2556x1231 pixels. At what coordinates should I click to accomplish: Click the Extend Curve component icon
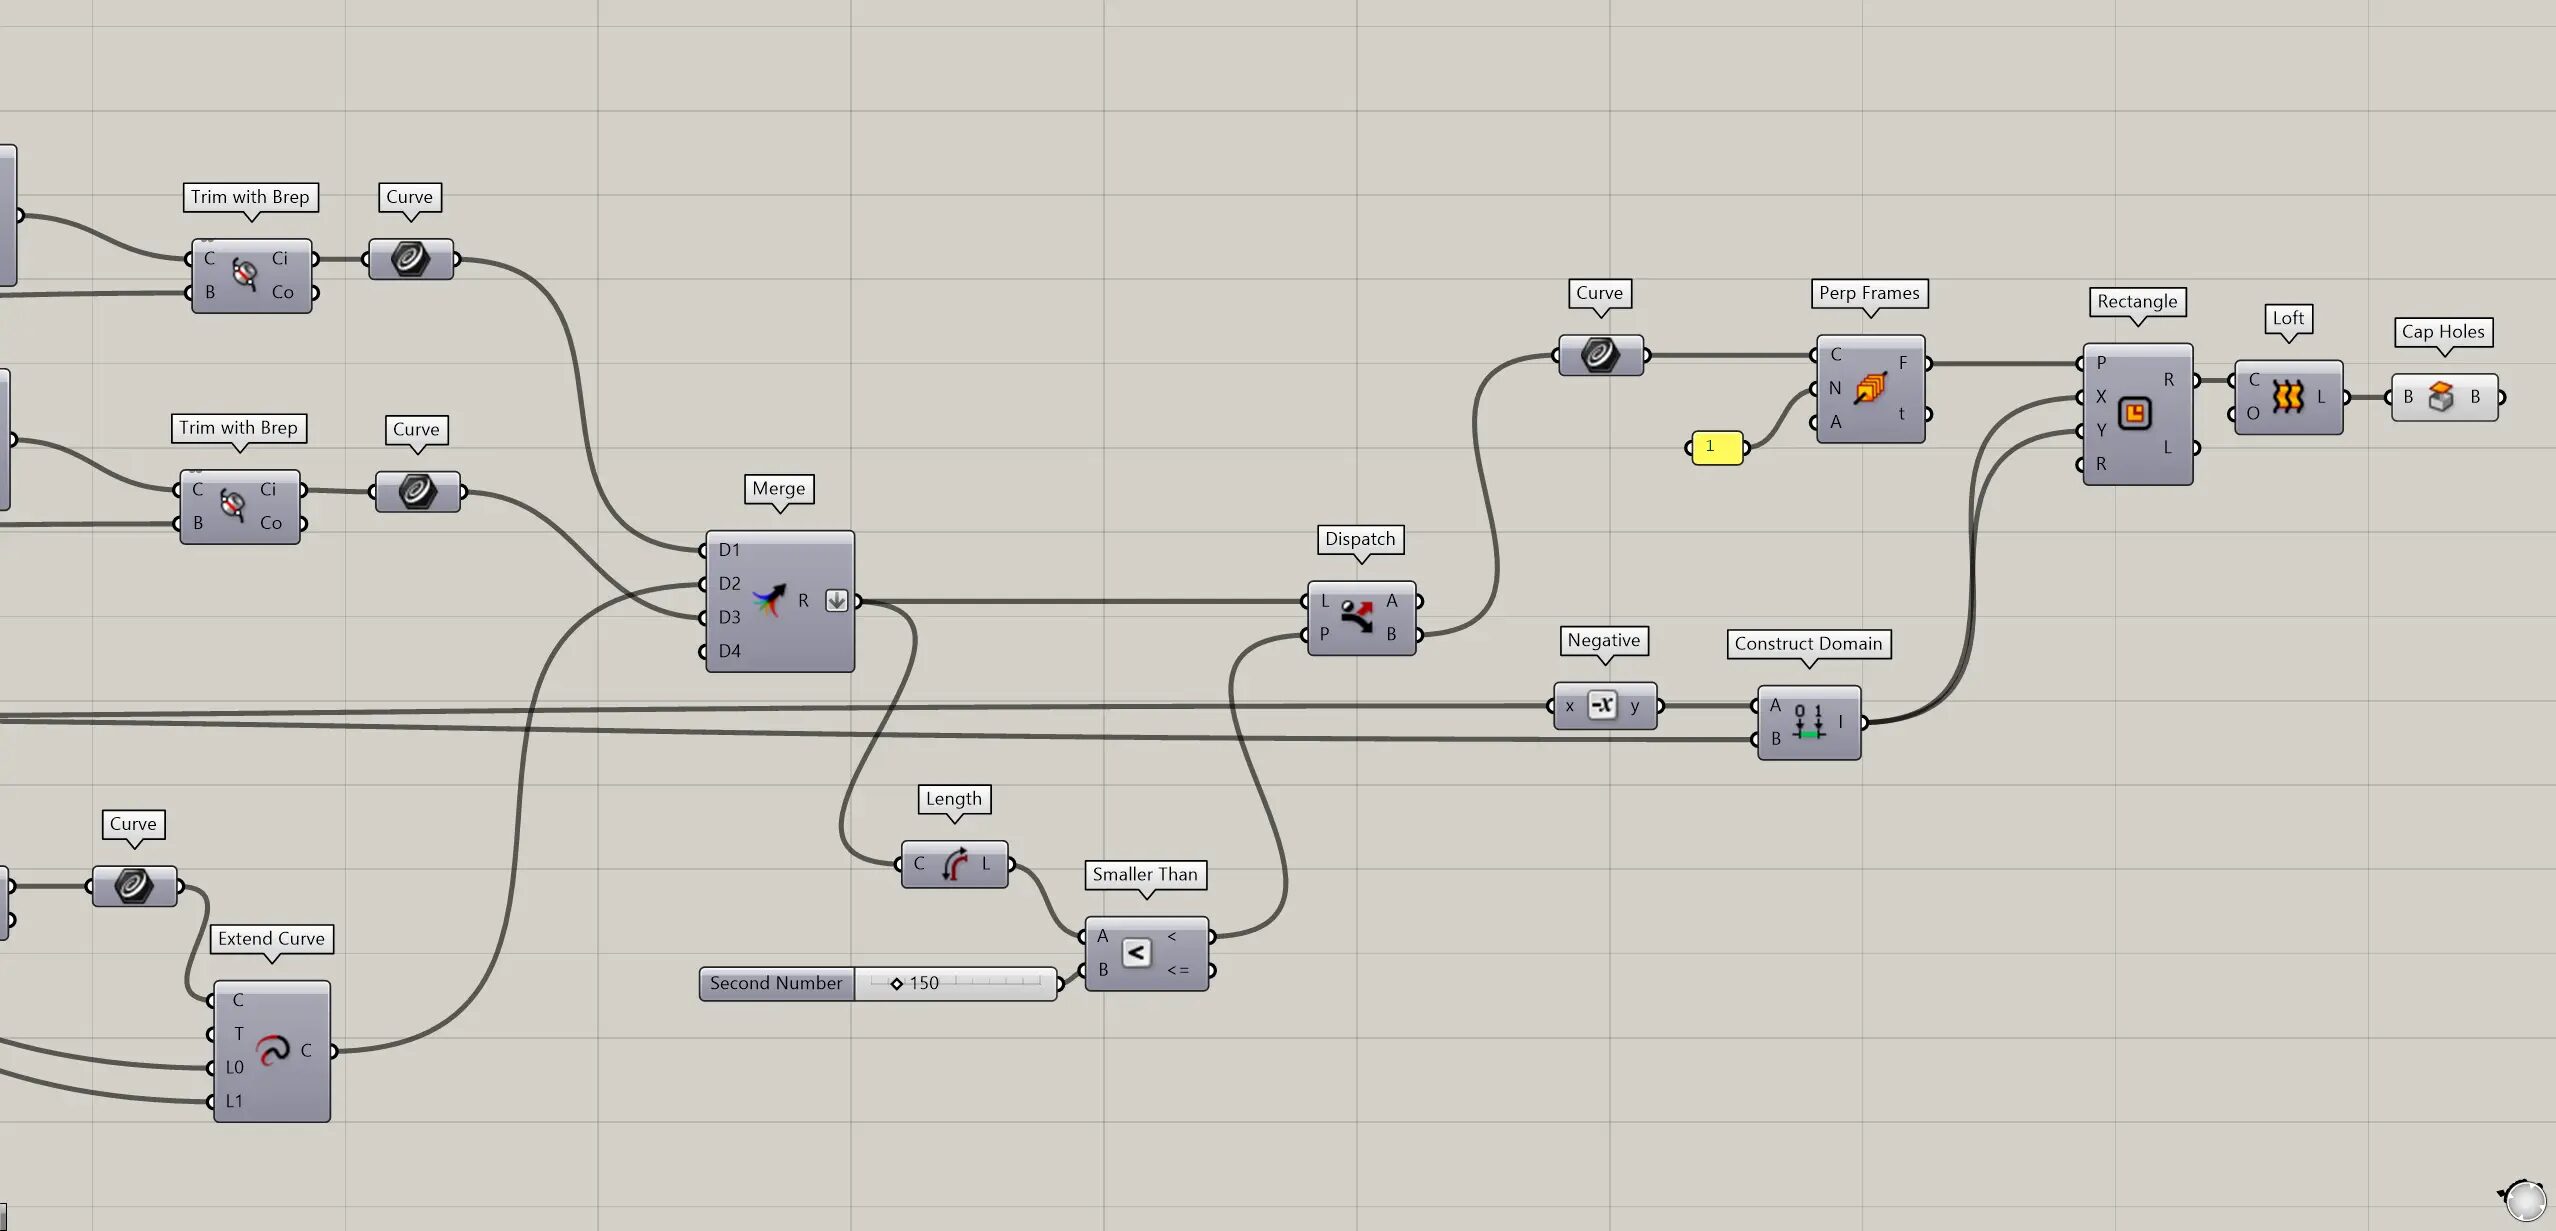click(x=272, y=1050)
